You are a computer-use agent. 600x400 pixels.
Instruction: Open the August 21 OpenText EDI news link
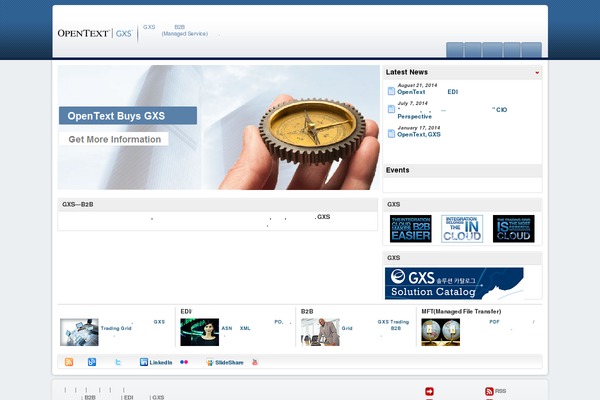[x=427, y=92]
